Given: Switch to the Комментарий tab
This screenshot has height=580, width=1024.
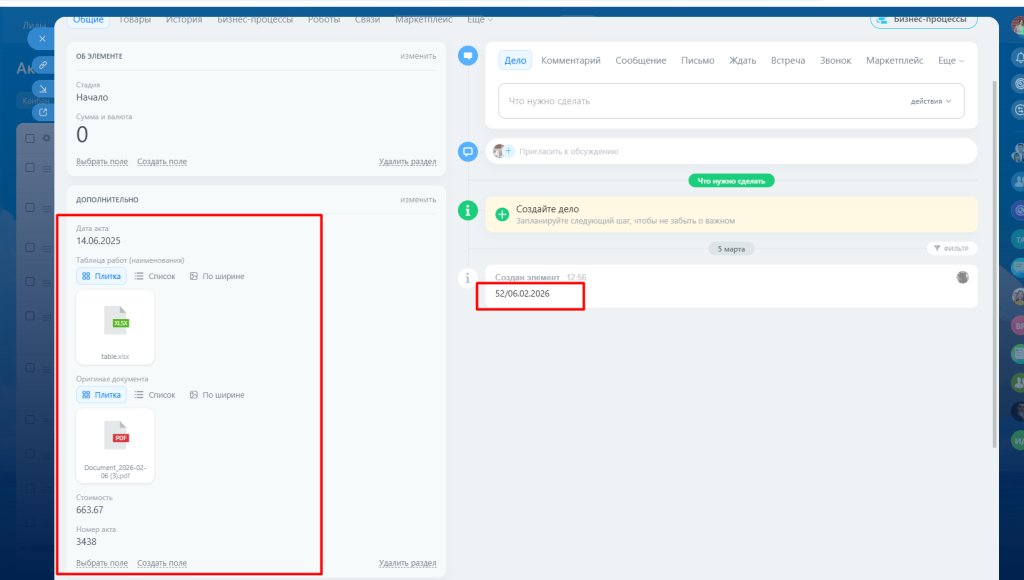Looking at the screenshot, I should (570, 60).
